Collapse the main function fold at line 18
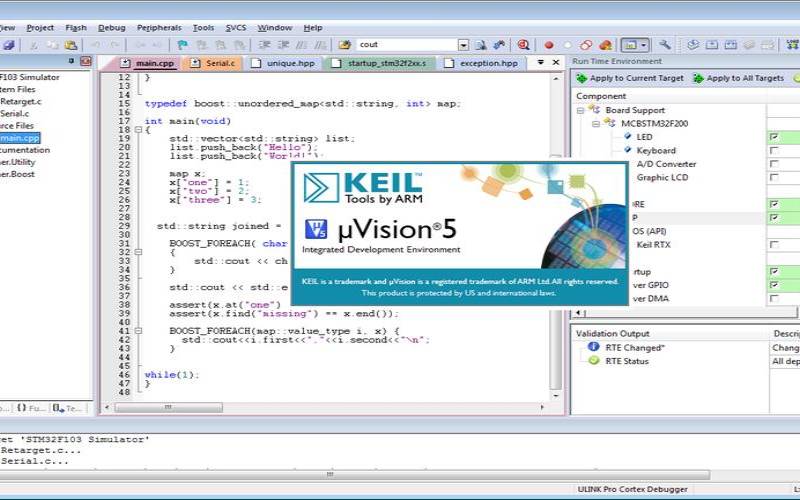The image size is (800, 500). click(x=138, y=130)
